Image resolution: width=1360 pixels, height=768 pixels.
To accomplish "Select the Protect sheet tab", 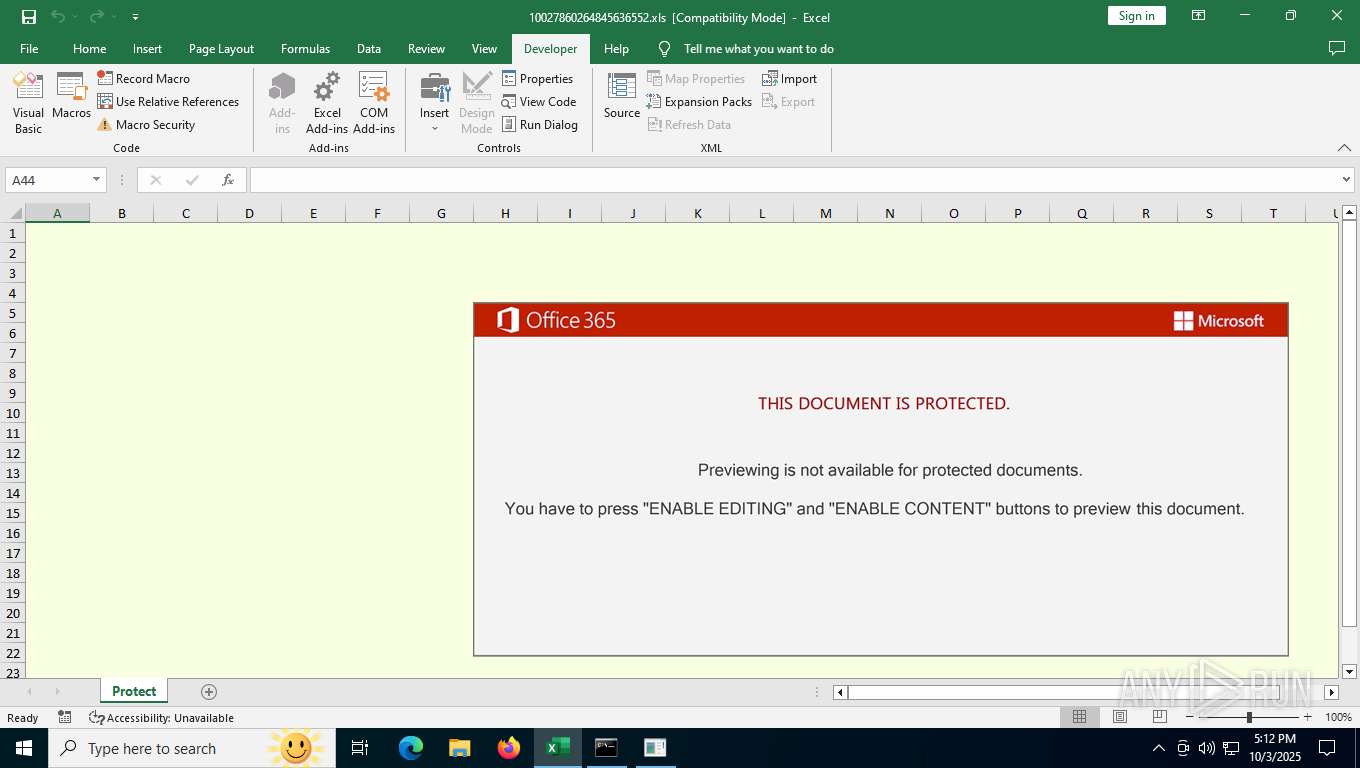I will click(x=134, y=691).
